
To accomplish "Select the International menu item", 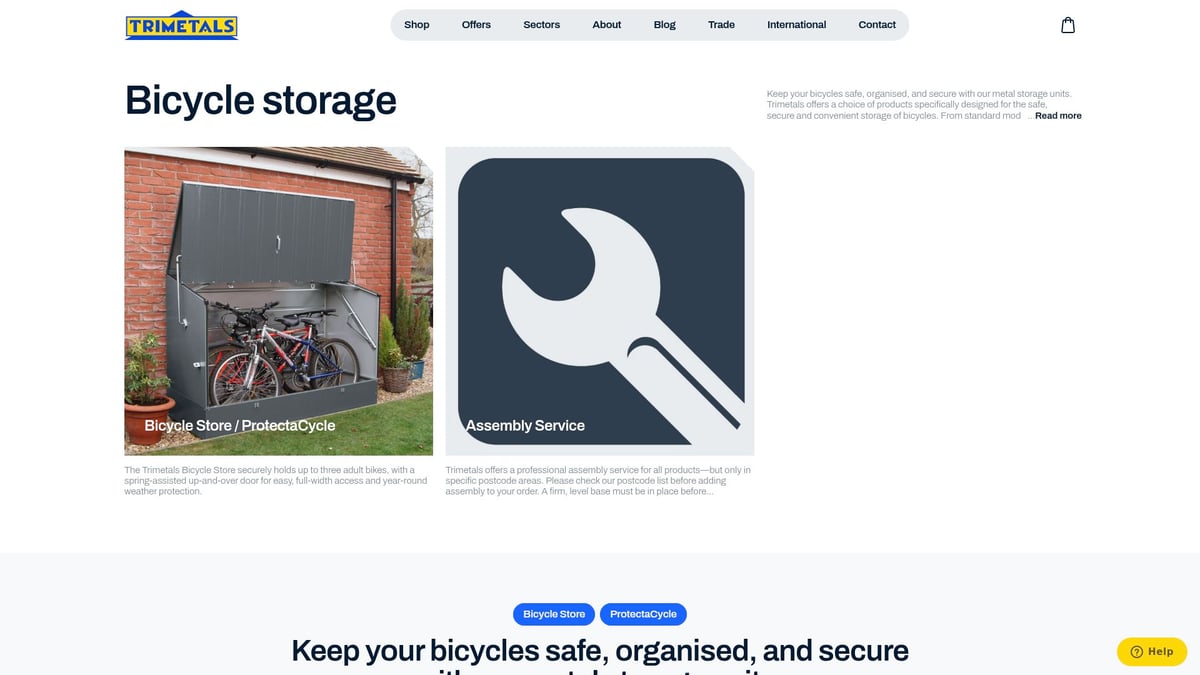I will pyautogui.click(x=796, y=25).
